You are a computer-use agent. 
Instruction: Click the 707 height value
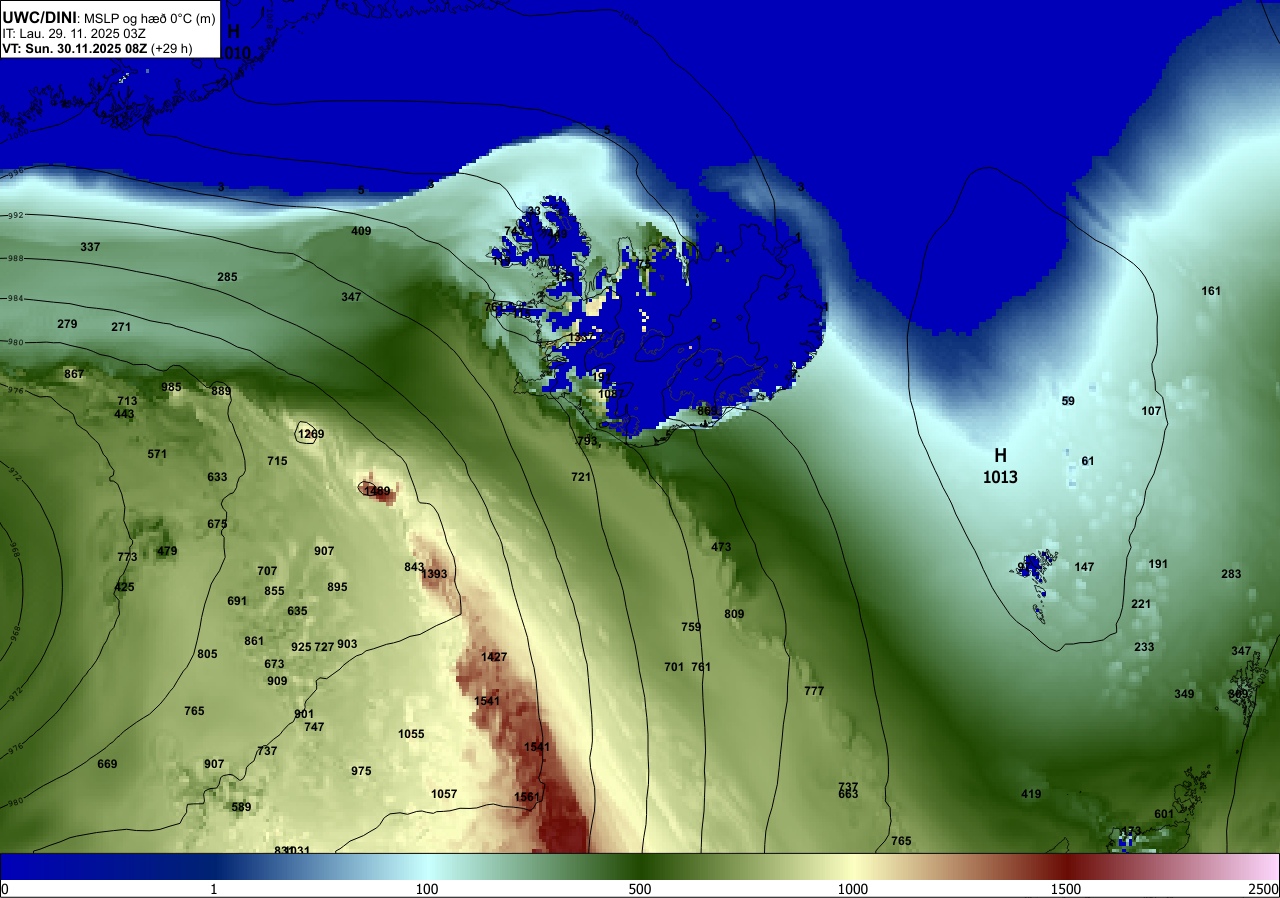click(267, 571)
